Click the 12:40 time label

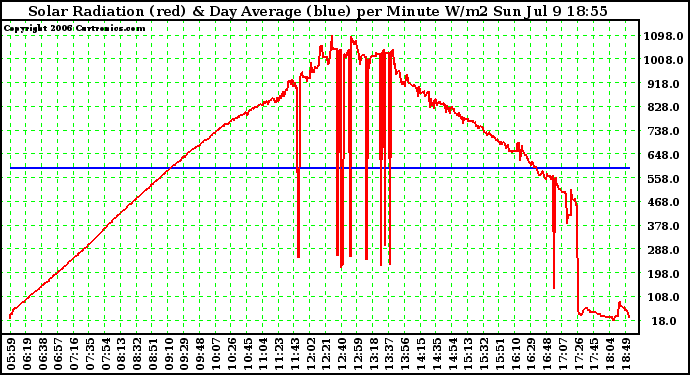[x=342, y=354]
